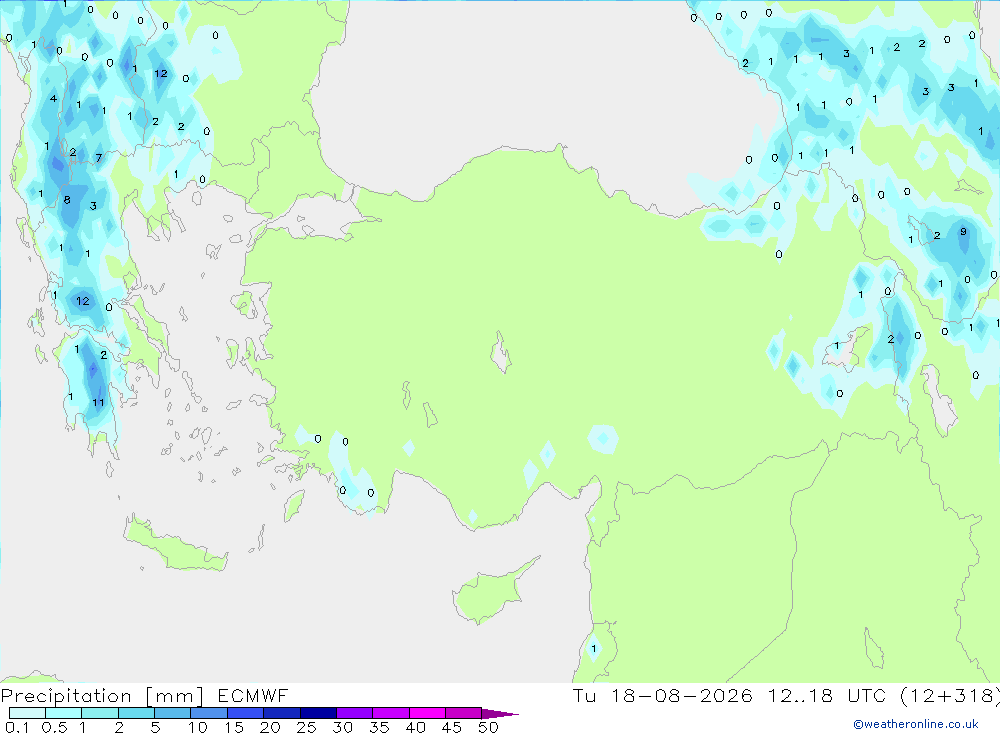Choose the 35–40 mm purple legend swatch
1000x733 pixels.
click(x=391, y=713)
